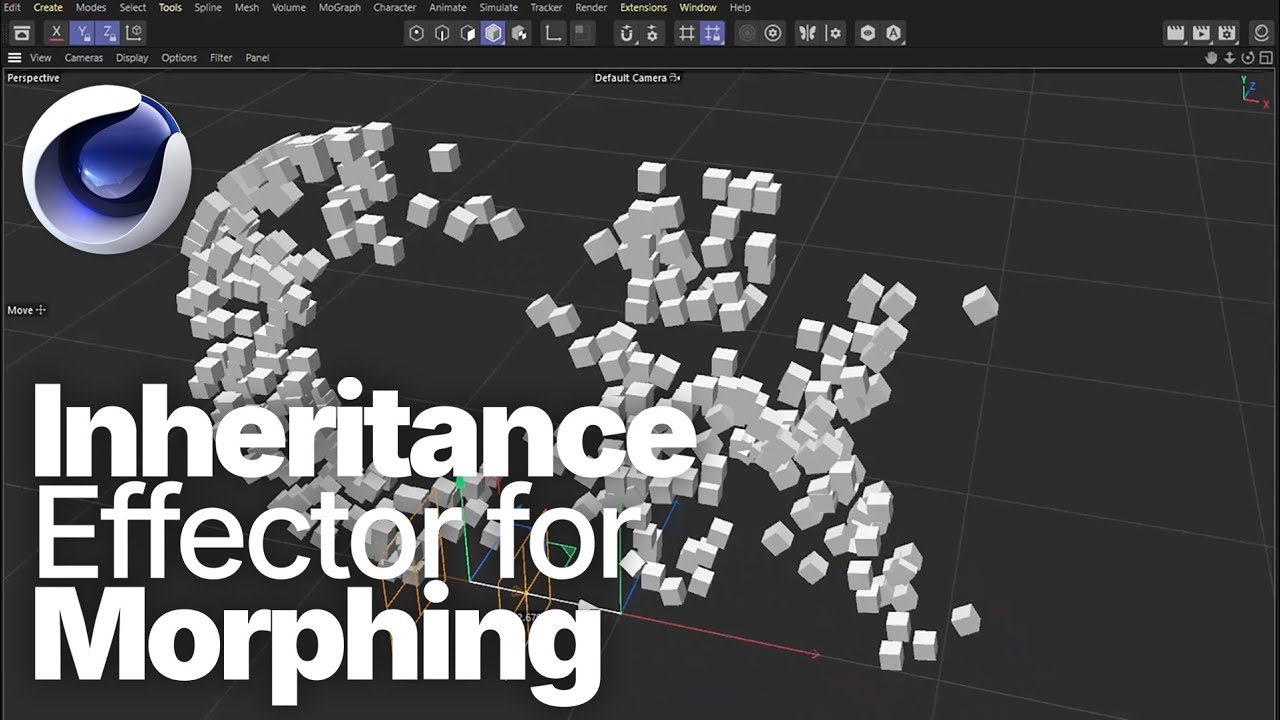The width and height of the screenshot is (1280, 720).
Task: Open the Simulate menu
Action: click(x=498, y=7)
